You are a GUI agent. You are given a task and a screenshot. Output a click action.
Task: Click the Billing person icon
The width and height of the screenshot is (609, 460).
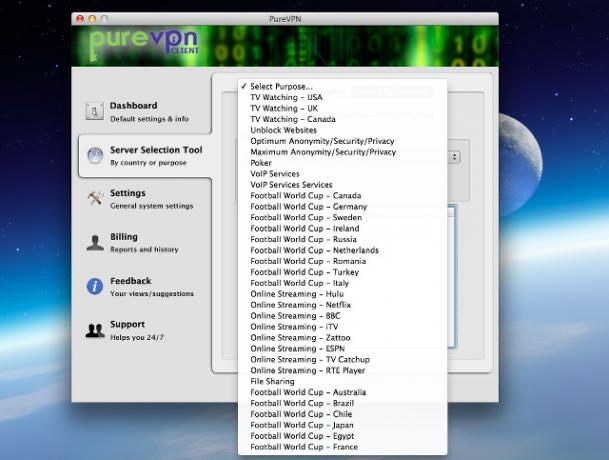coord(95,243)
